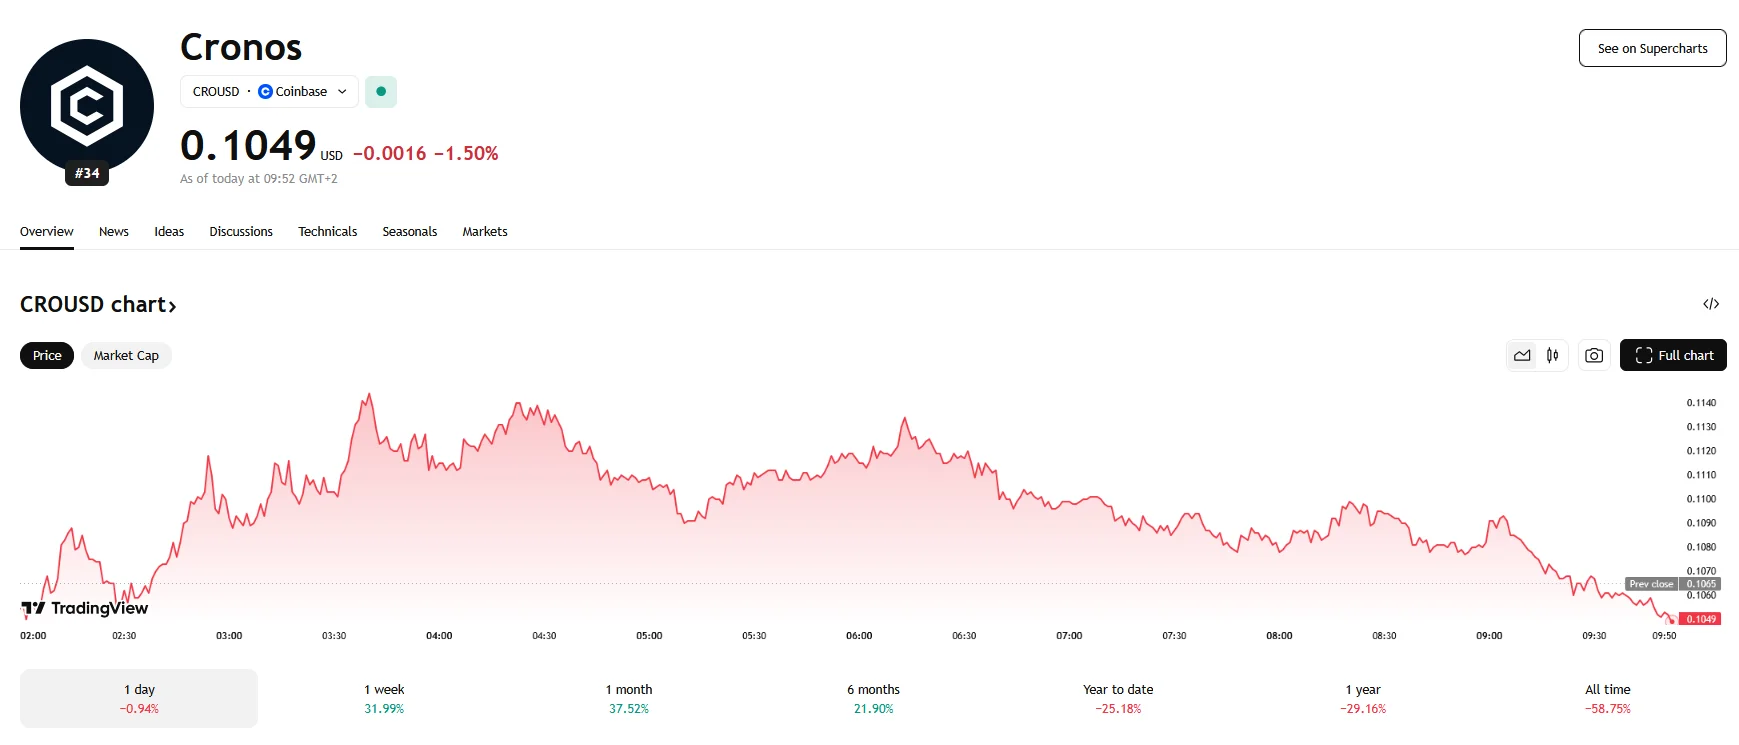Open the Technicals tab
The width and height of the screenshot is (1739, 745).
click(x=327, y=232)
